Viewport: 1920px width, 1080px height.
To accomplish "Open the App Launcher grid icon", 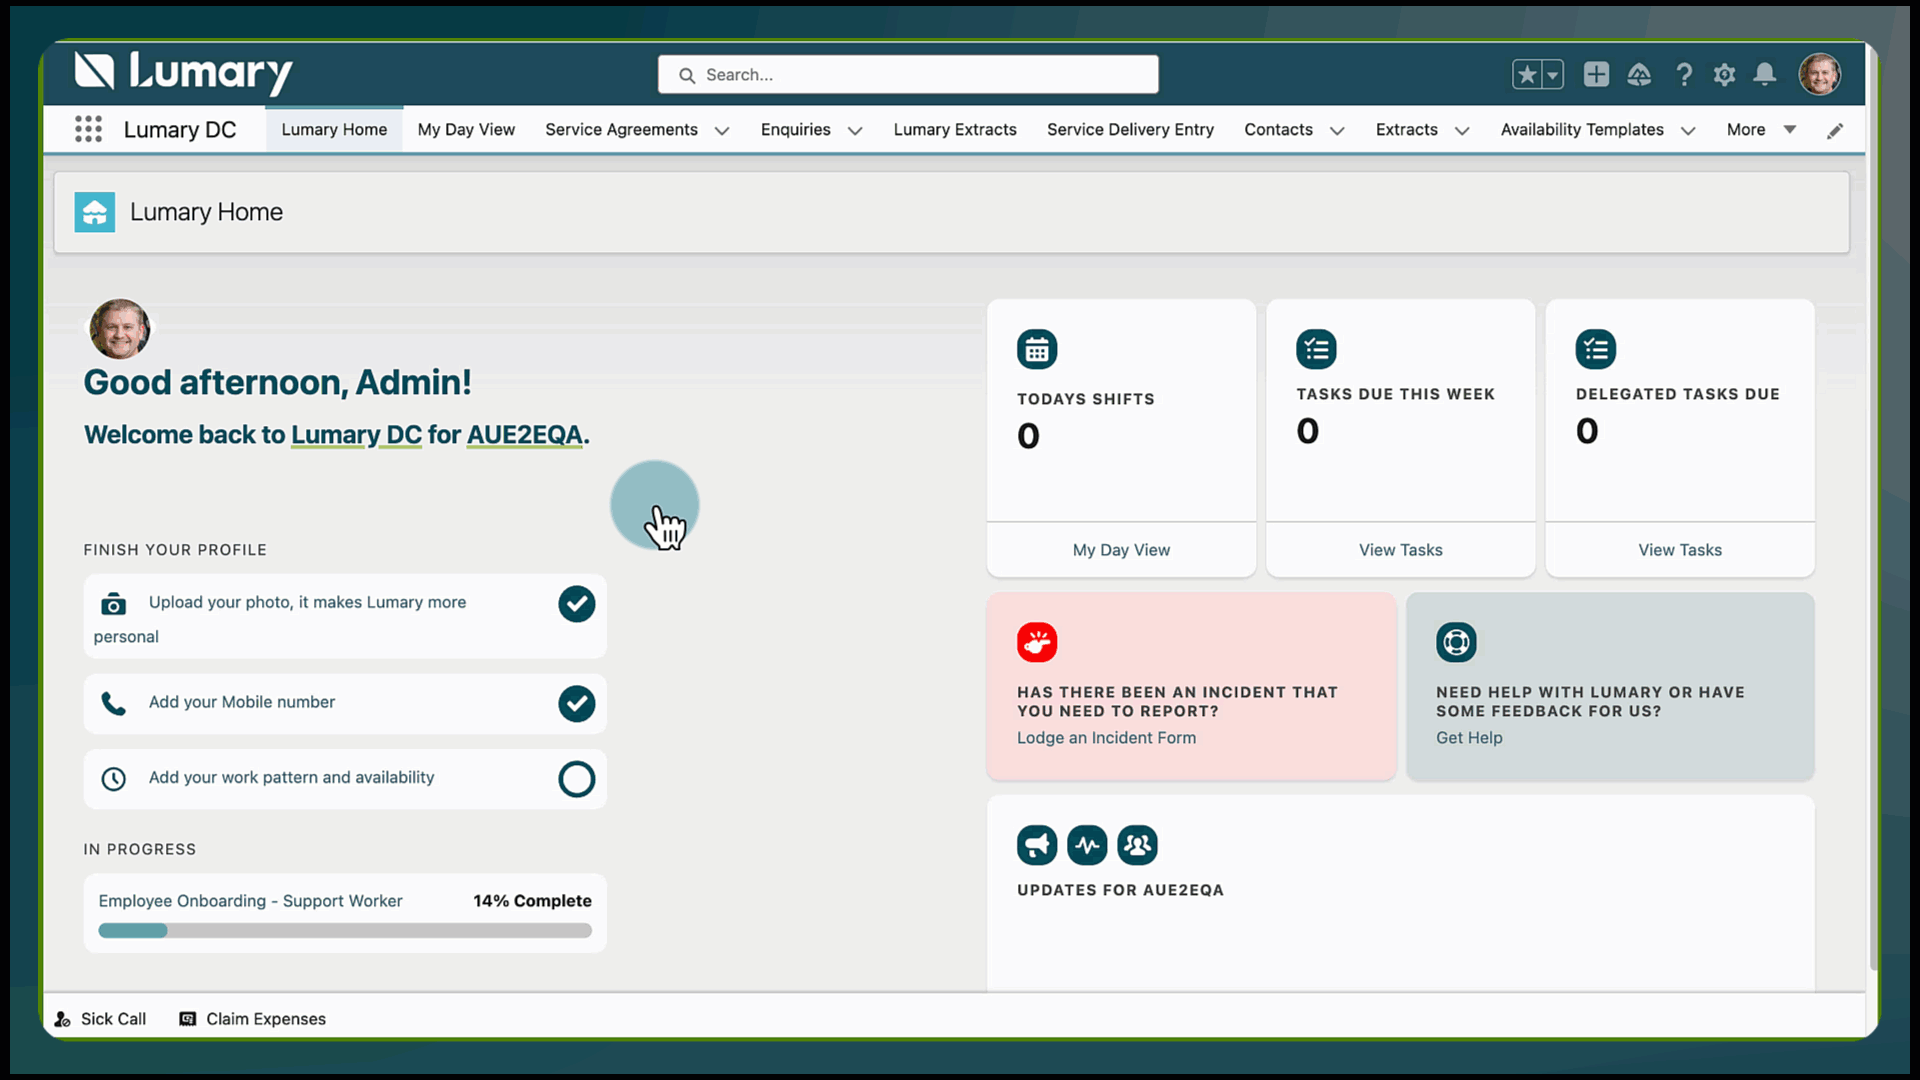I will pos(88,129).
